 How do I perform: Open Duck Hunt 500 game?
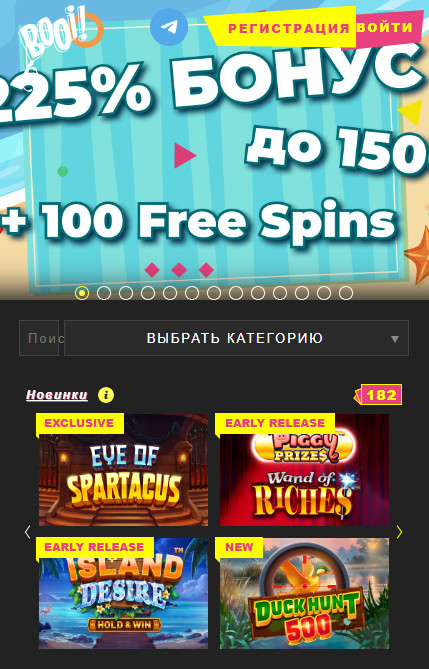(304, 593)
